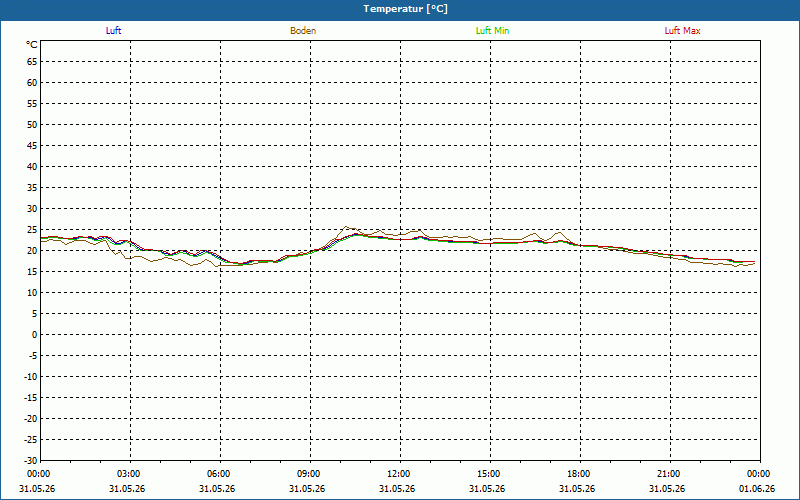The width and height of the screenshot is (800, 500).
Task: Click the 03:00 time axis label
Action: tap(129, 474)
